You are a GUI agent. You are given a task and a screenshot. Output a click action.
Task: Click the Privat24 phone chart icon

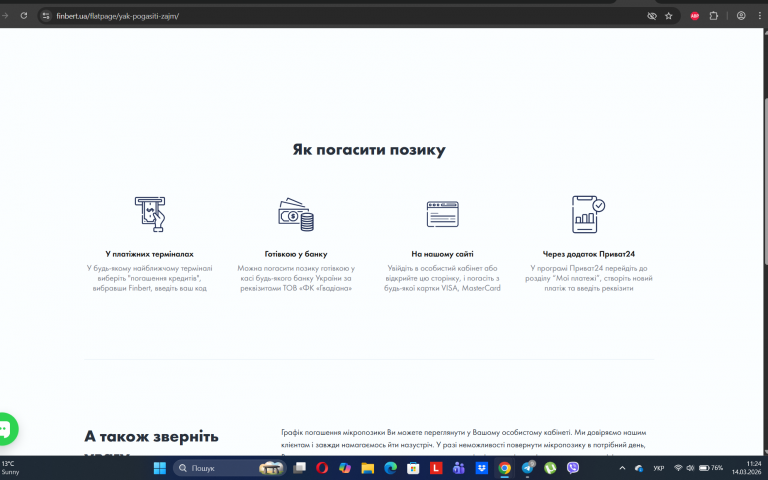point(588,214)
